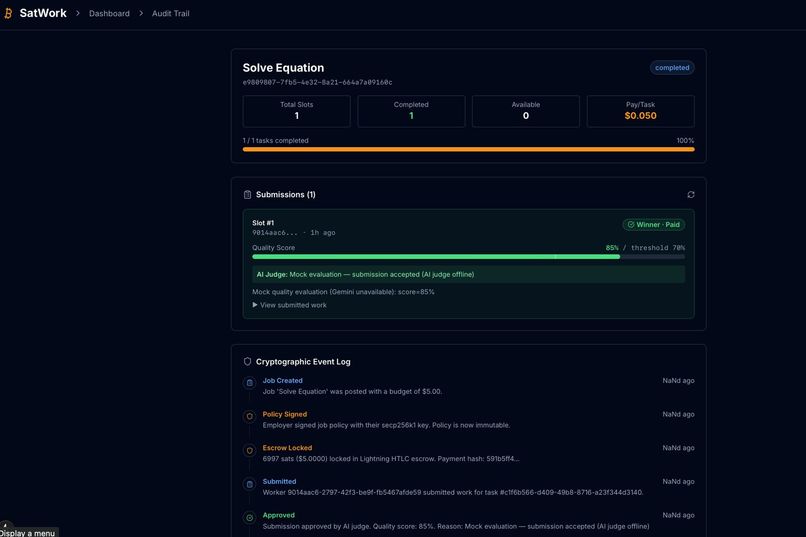The height and width of the screenshot is (537, 806).
Task: Open the SatWork home link
Action: point(43,13)
